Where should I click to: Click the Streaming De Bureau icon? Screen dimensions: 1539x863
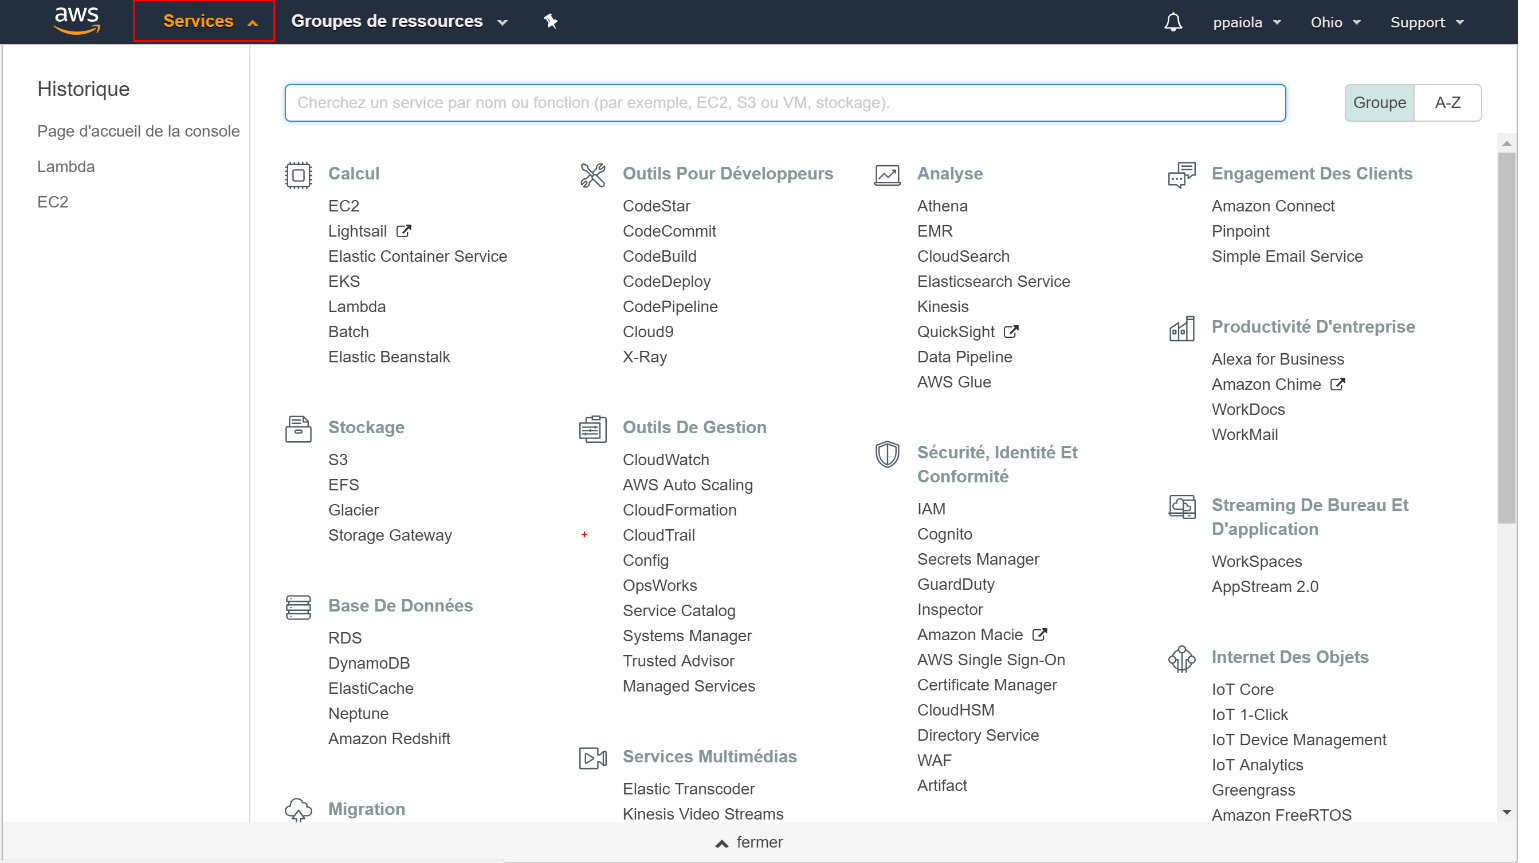1182,507
